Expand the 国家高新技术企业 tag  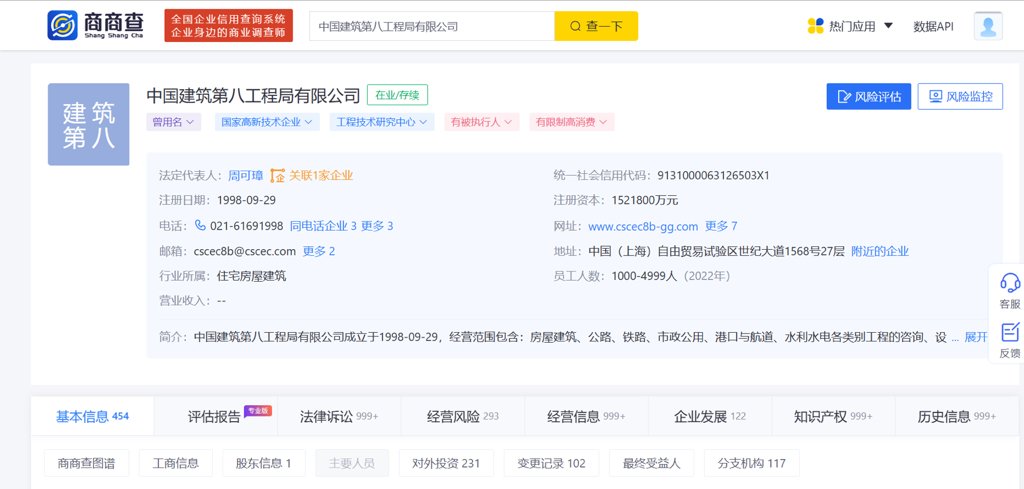pyautogui.click(x=267, y=122)
